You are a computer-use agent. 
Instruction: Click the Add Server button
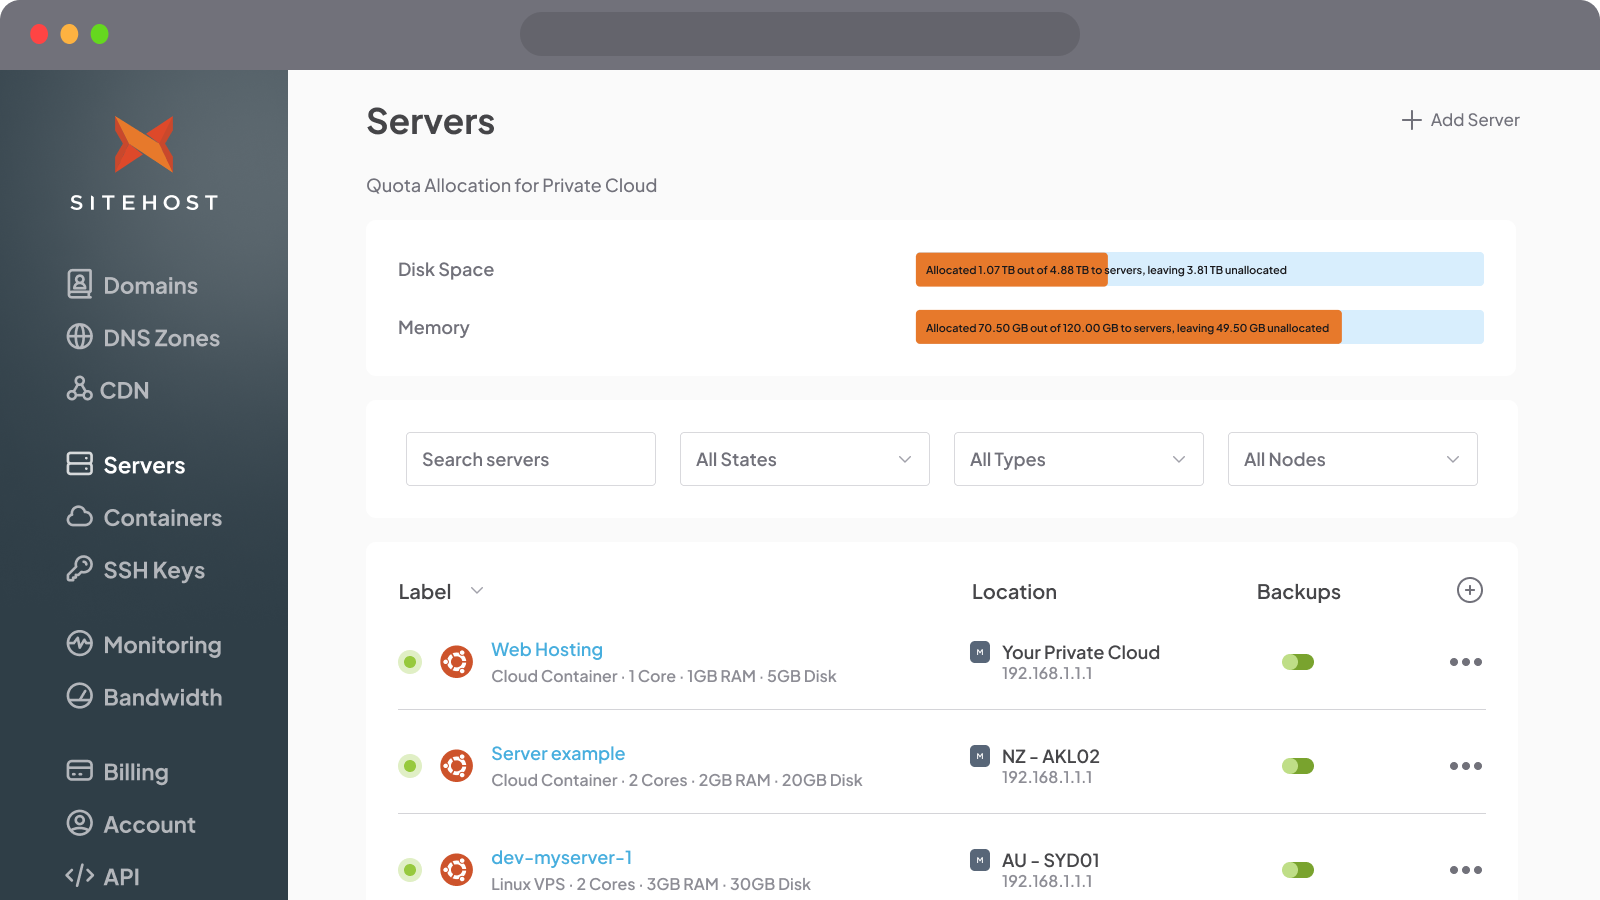1459,120
